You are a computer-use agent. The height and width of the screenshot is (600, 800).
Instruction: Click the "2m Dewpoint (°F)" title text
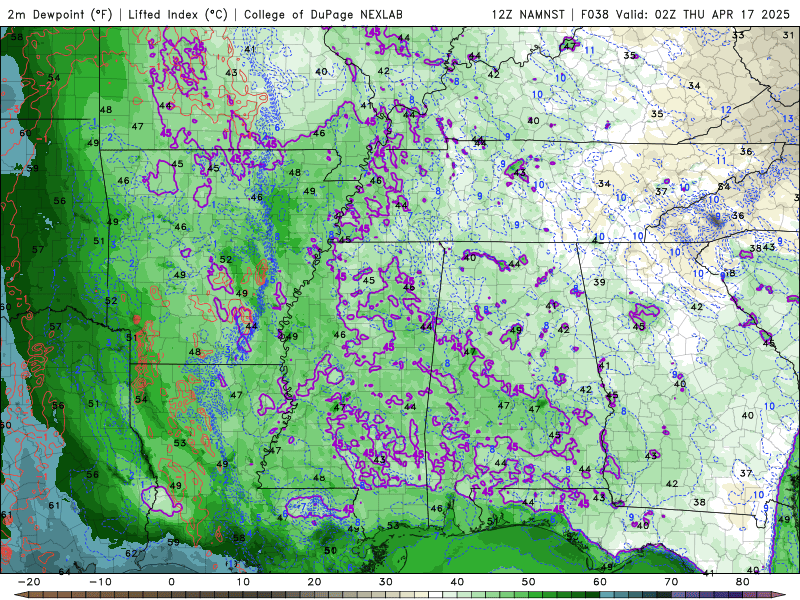(x=60, y=14)
